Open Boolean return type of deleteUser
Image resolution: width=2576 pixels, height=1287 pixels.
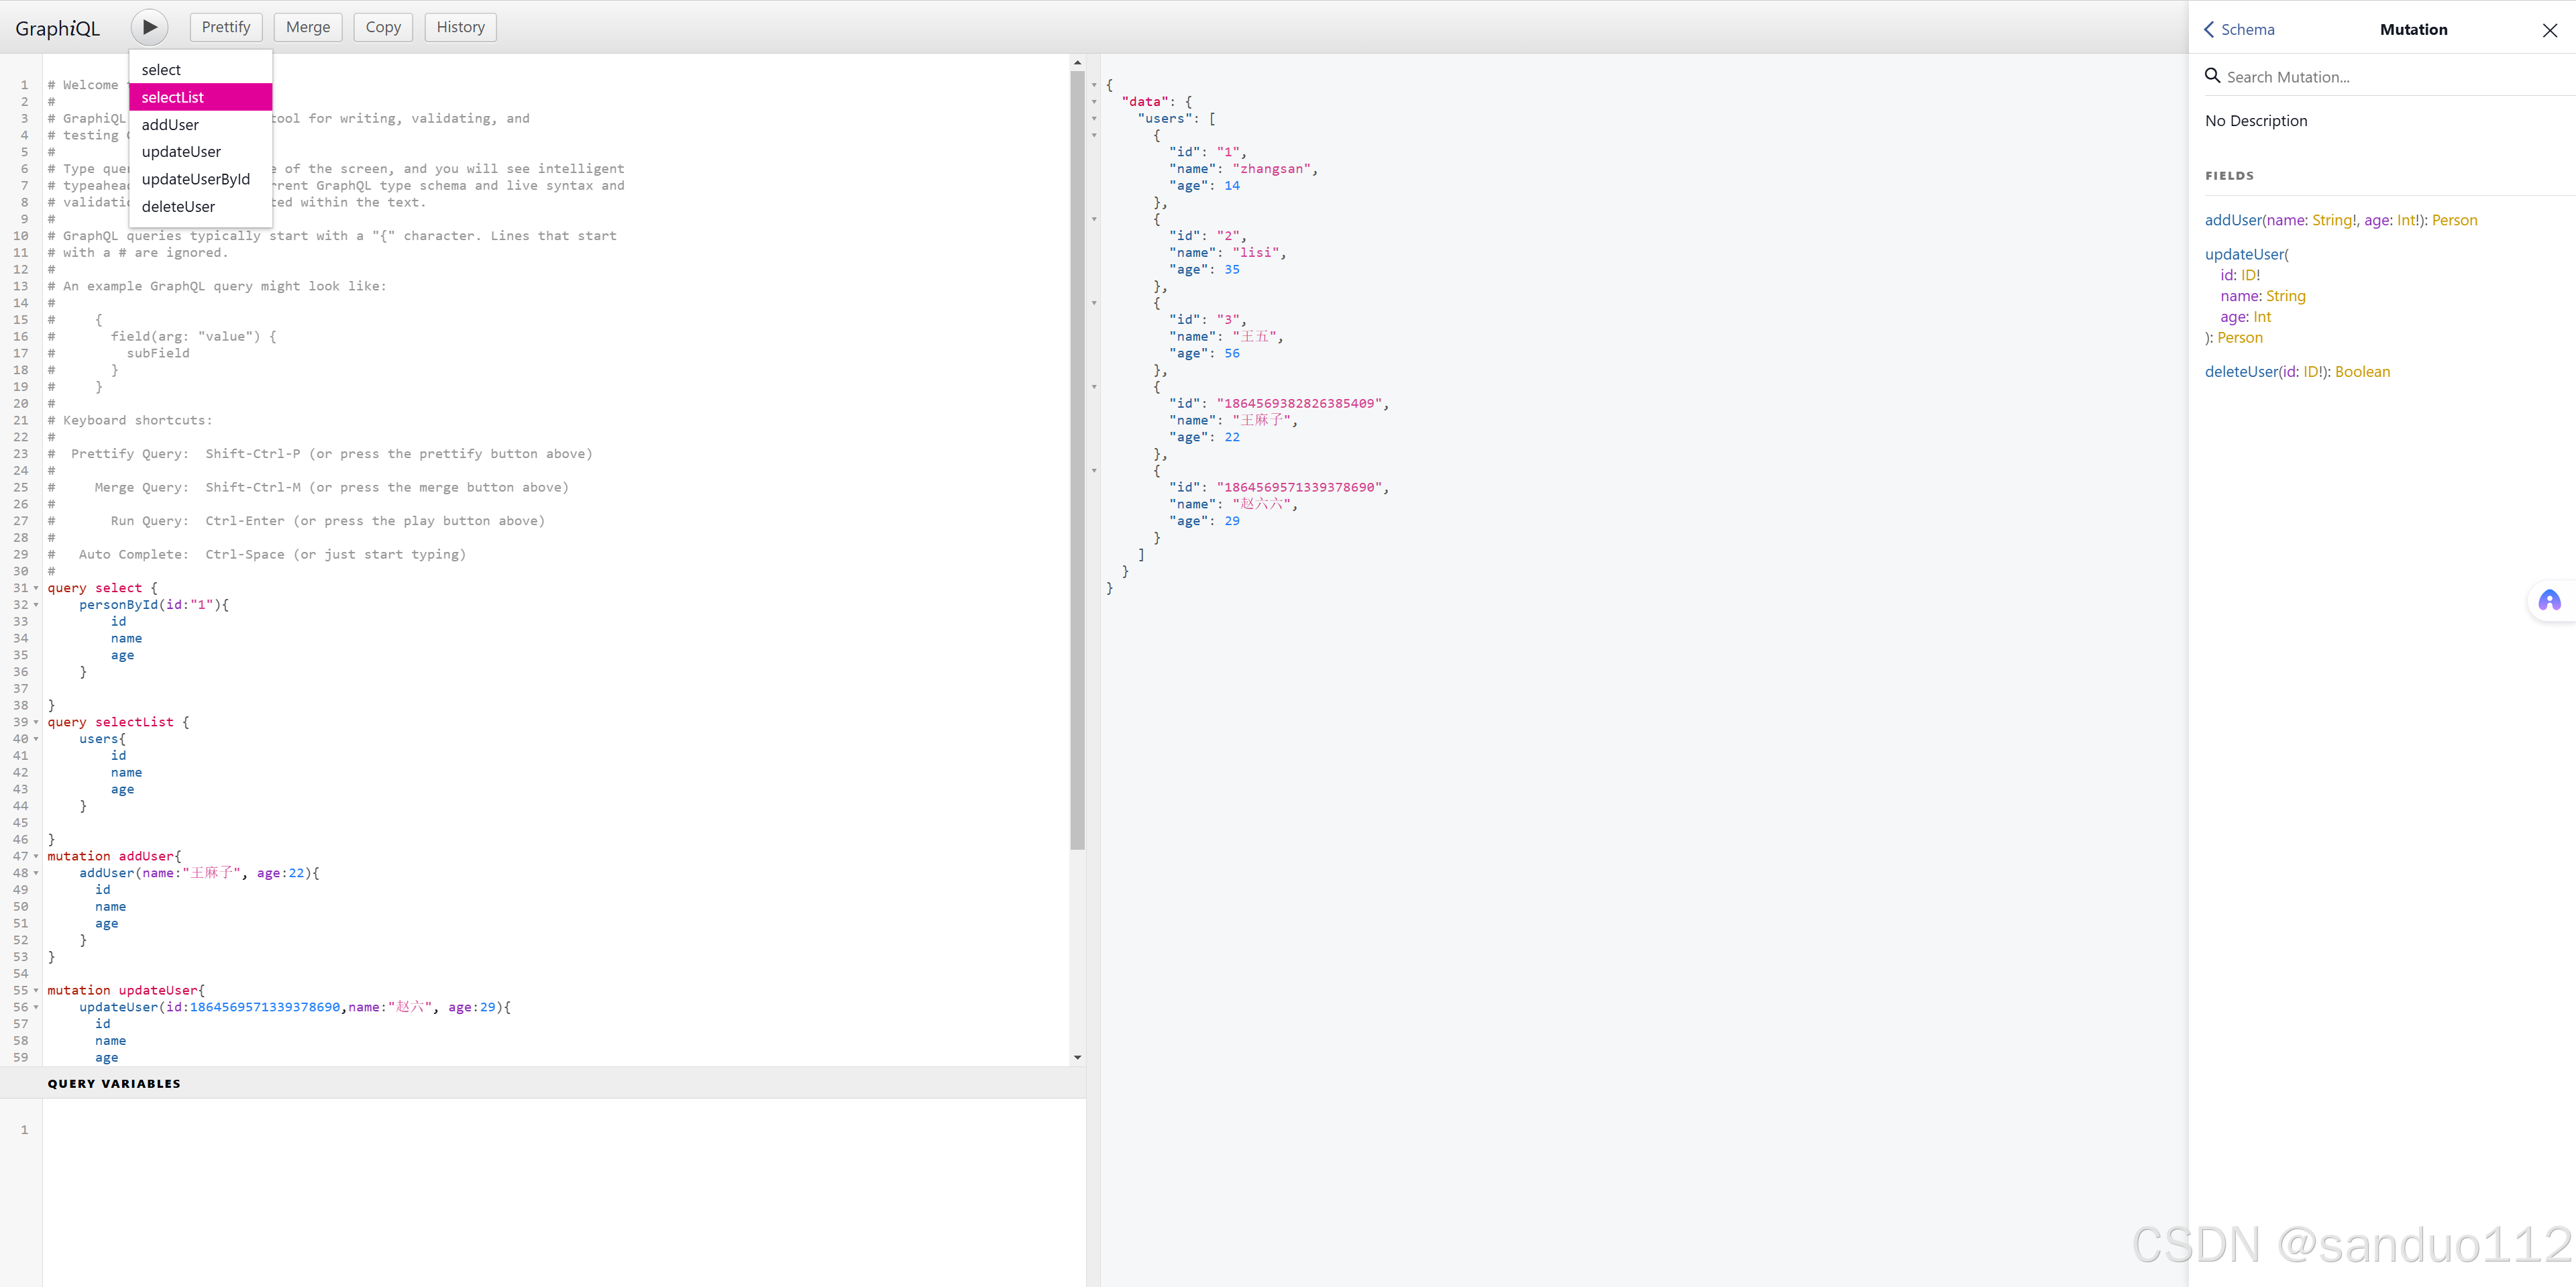coord(2362,371)
